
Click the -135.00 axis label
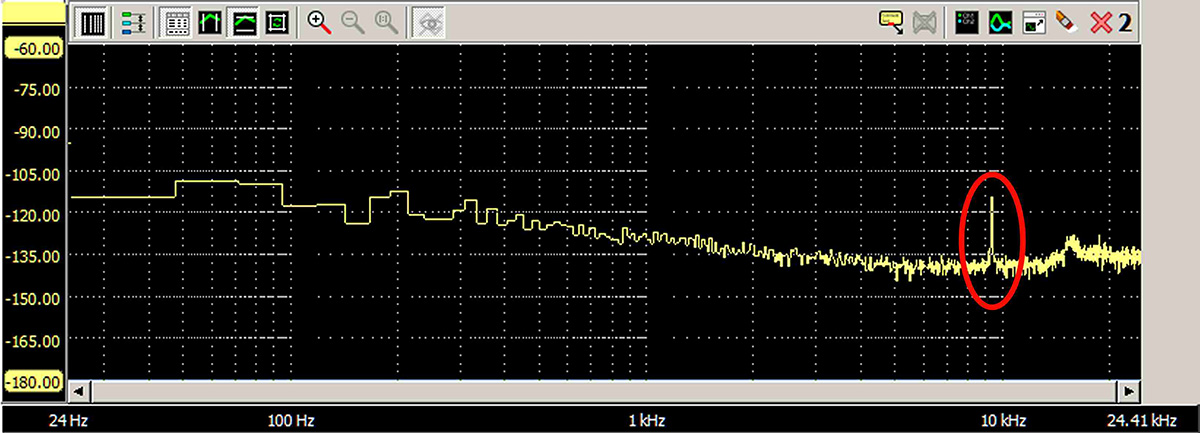point(36,256)
